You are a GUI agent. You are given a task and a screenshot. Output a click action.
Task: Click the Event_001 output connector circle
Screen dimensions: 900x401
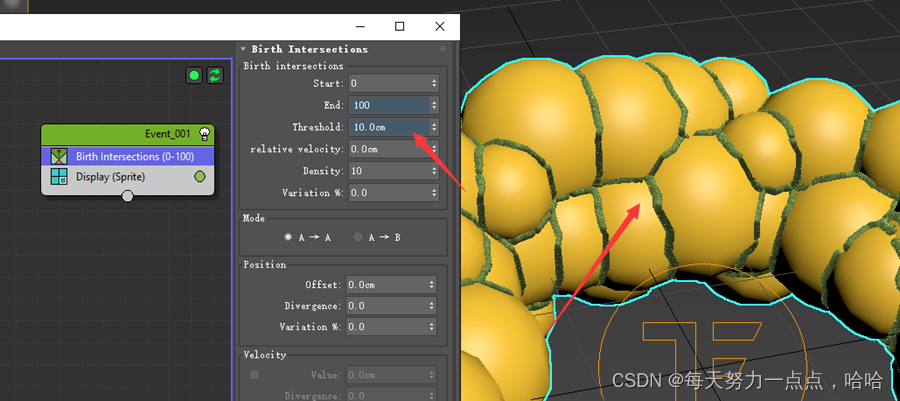tap(128, 196)
